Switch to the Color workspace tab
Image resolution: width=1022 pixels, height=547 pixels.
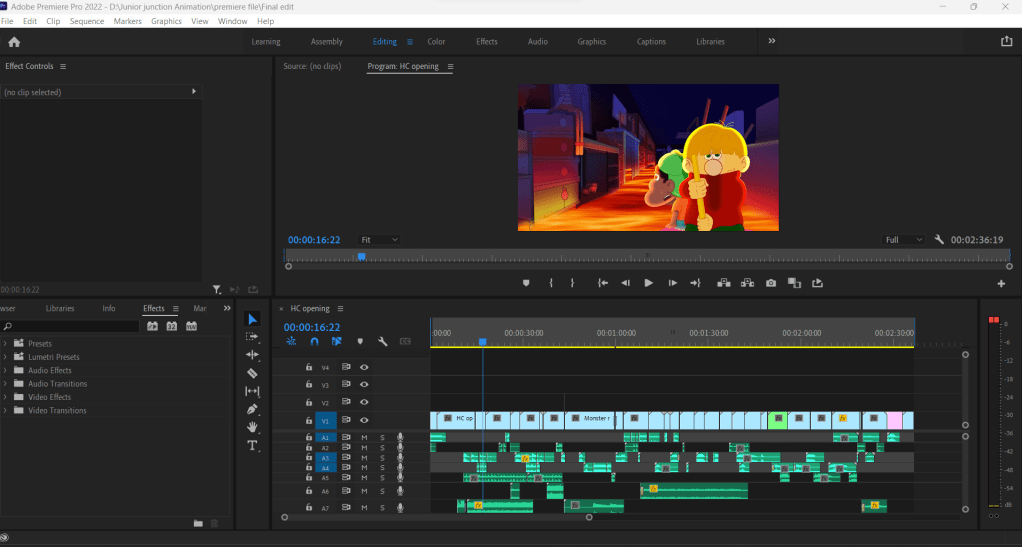click(436, 42)
